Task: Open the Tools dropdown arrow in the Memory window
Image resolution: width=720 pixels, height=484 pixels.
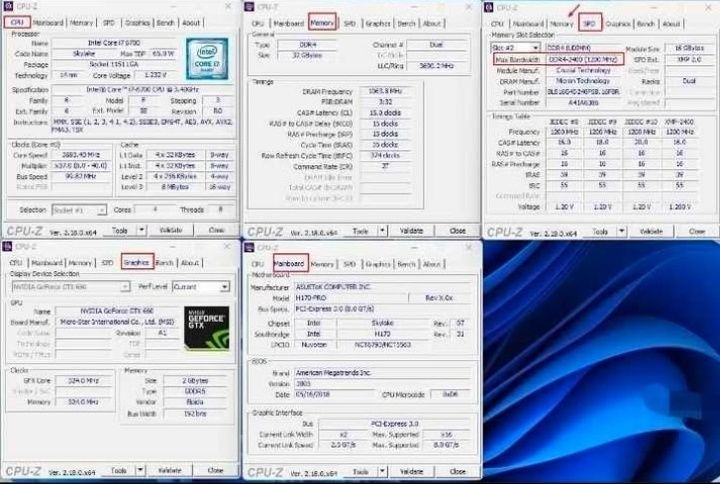Action: [x=382, y=231]
